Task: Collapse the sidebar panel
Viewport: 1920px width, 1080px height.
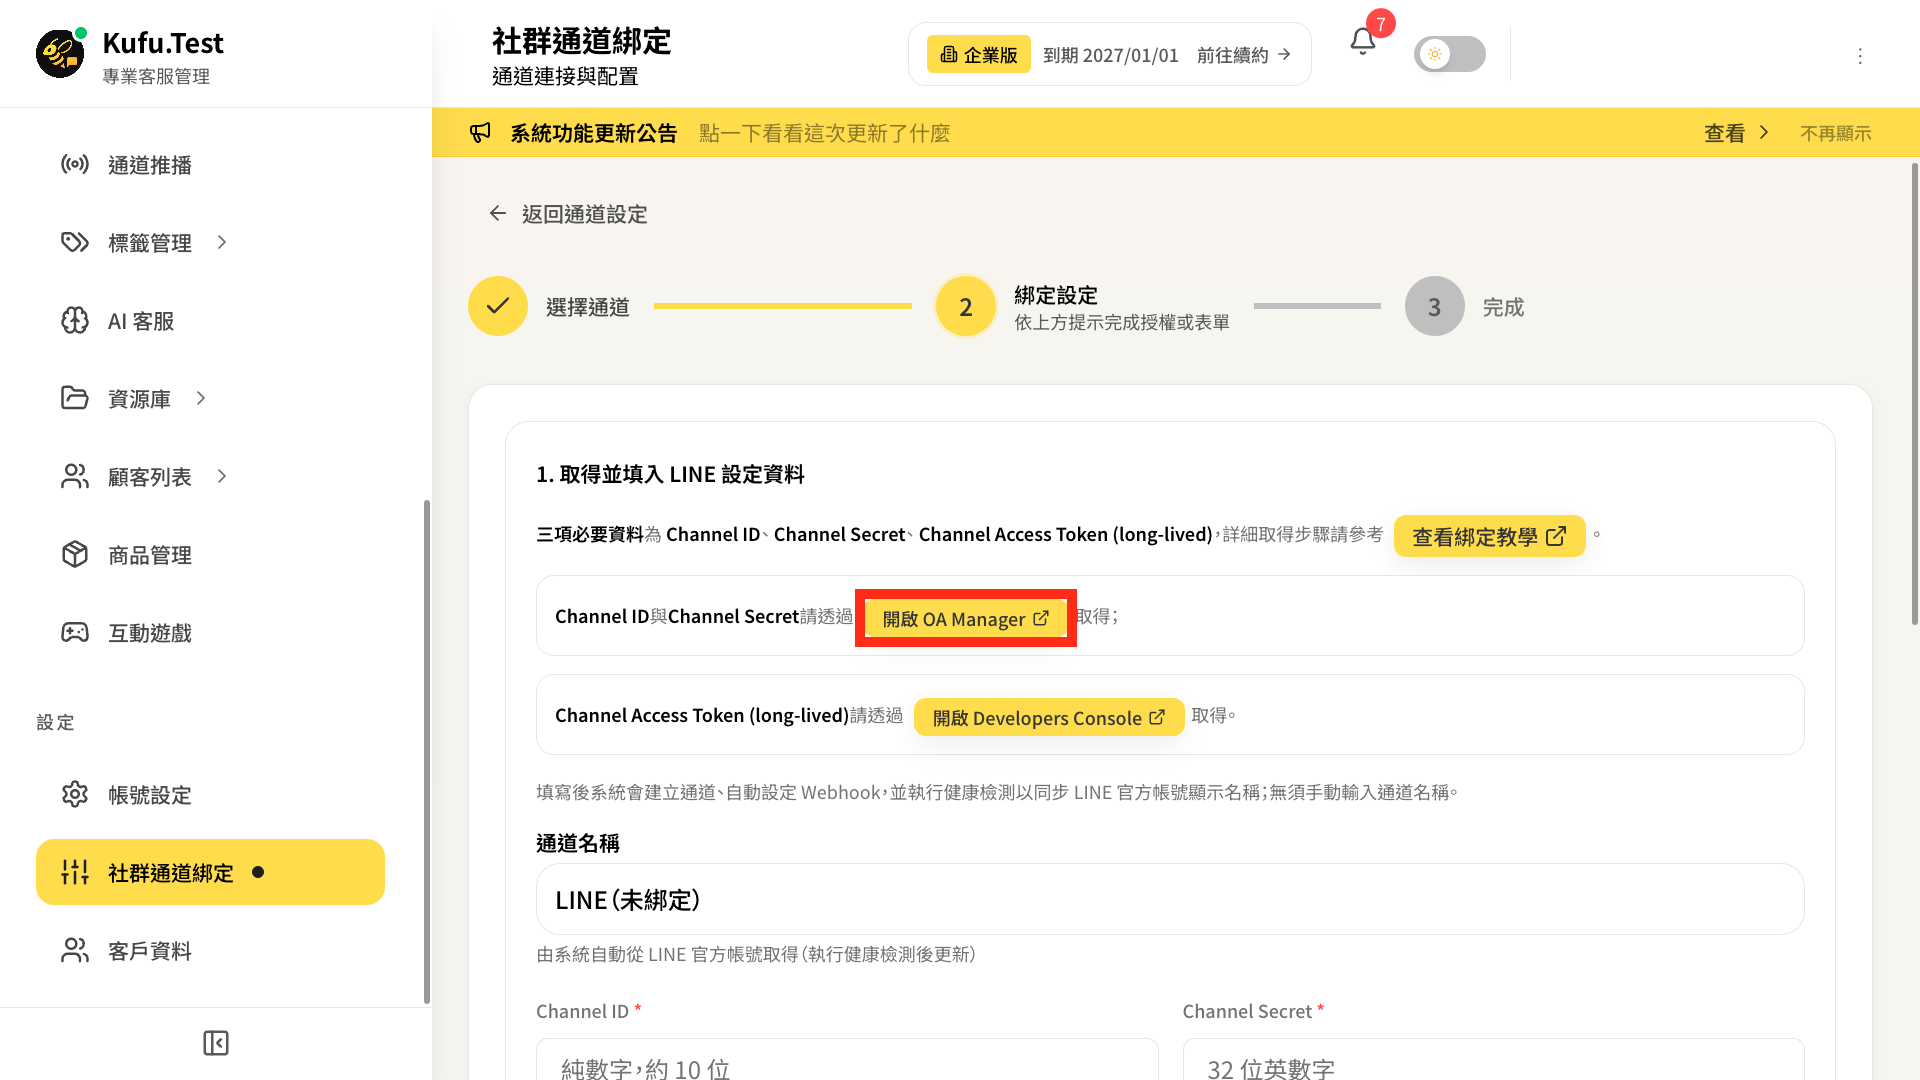Action: click(x=216, y=1043)
